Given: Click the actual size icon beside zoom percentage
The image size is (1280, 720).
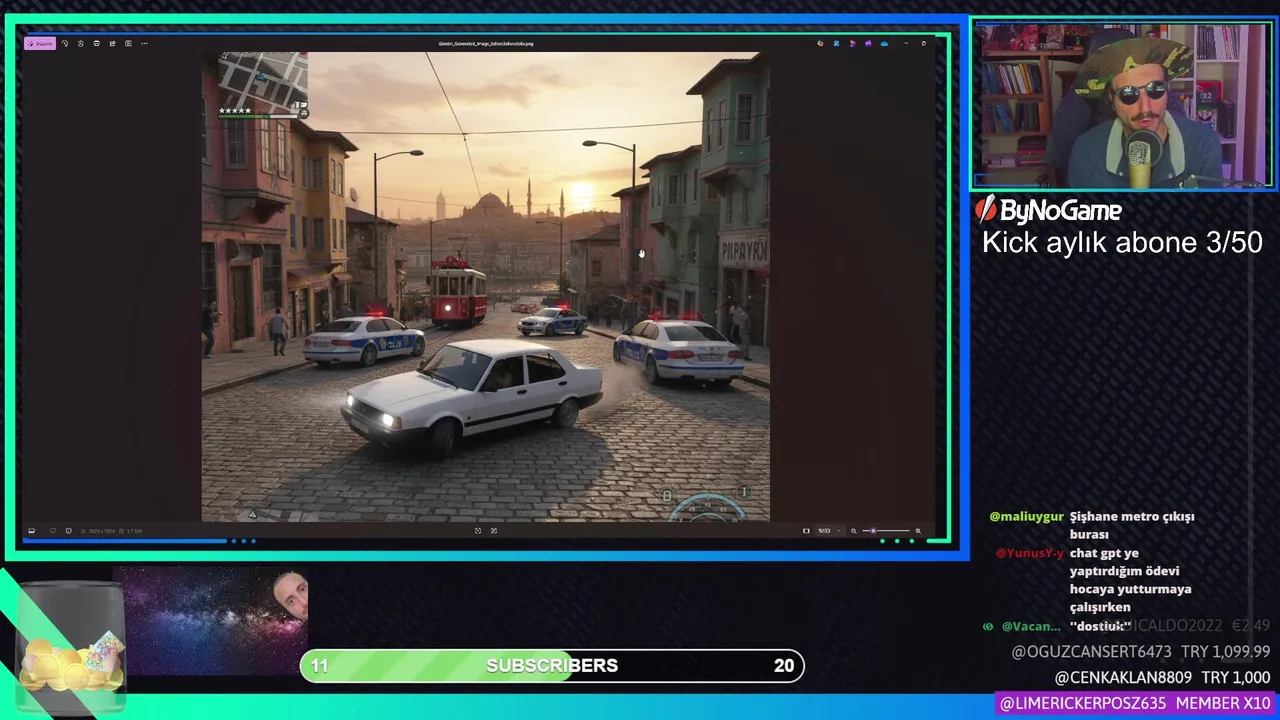Looking at the screenshot, I should tap(806, 531).
